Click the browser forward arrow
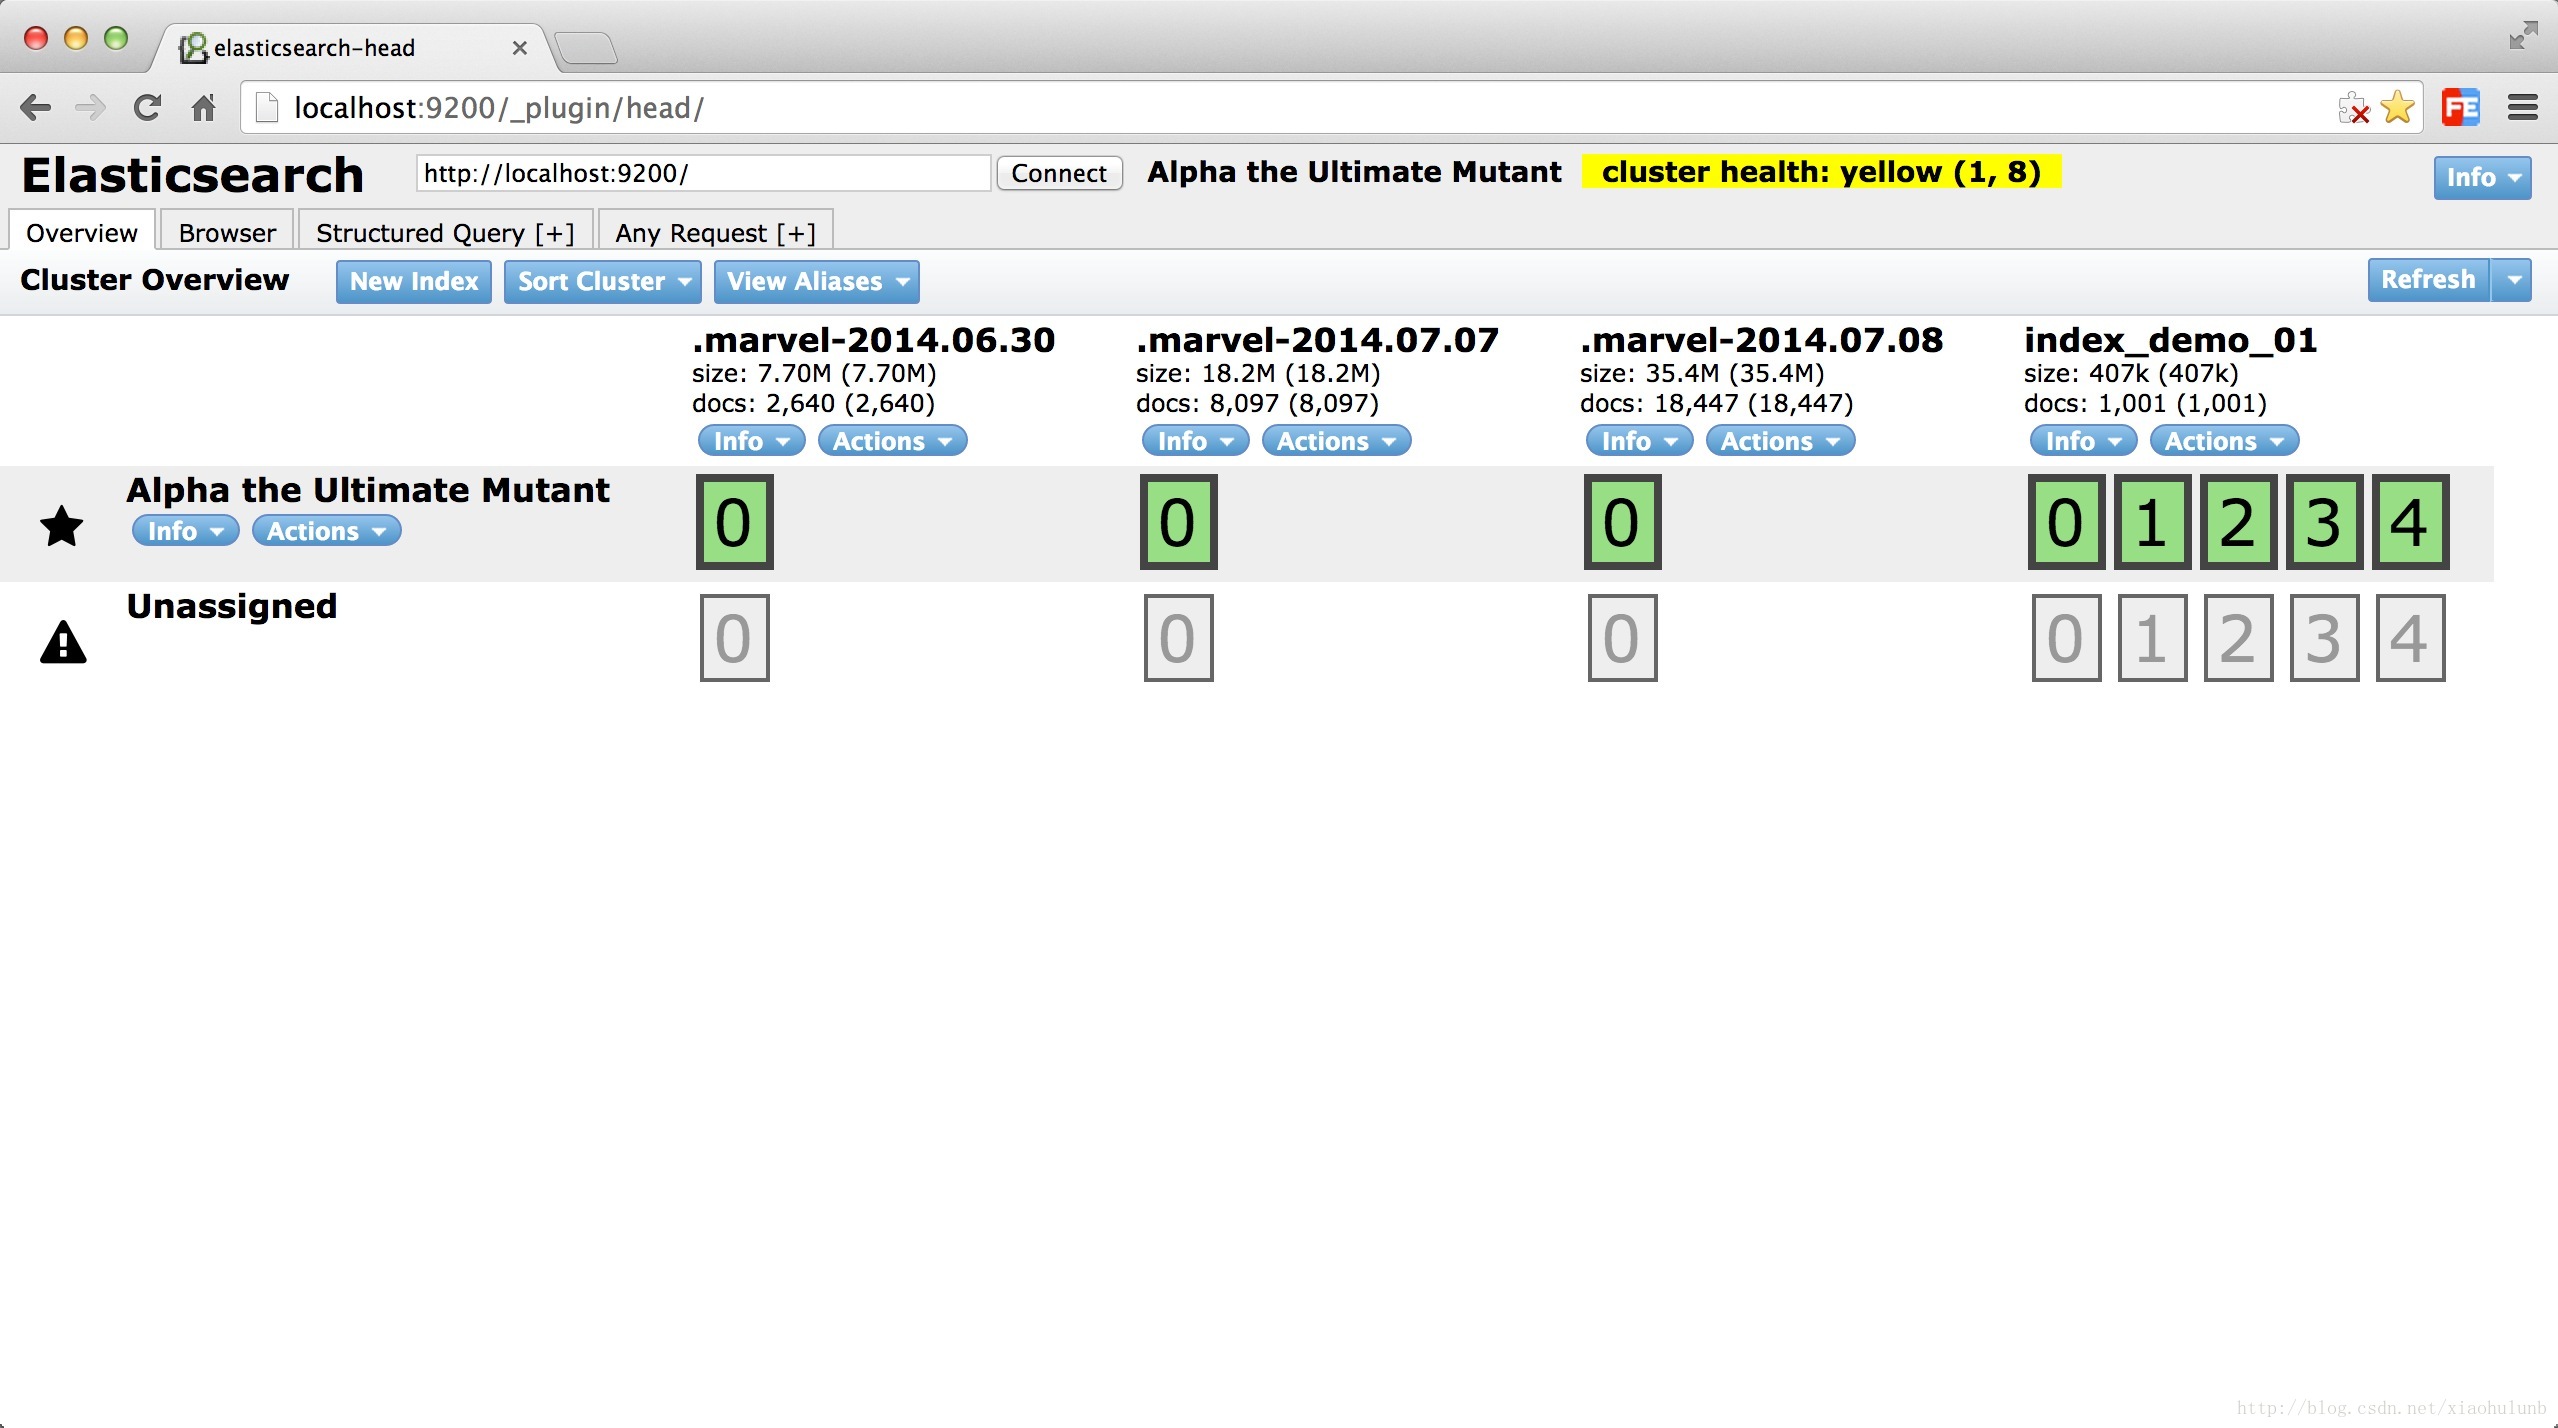The image size is (2558, 1428). tap(90, 107)
